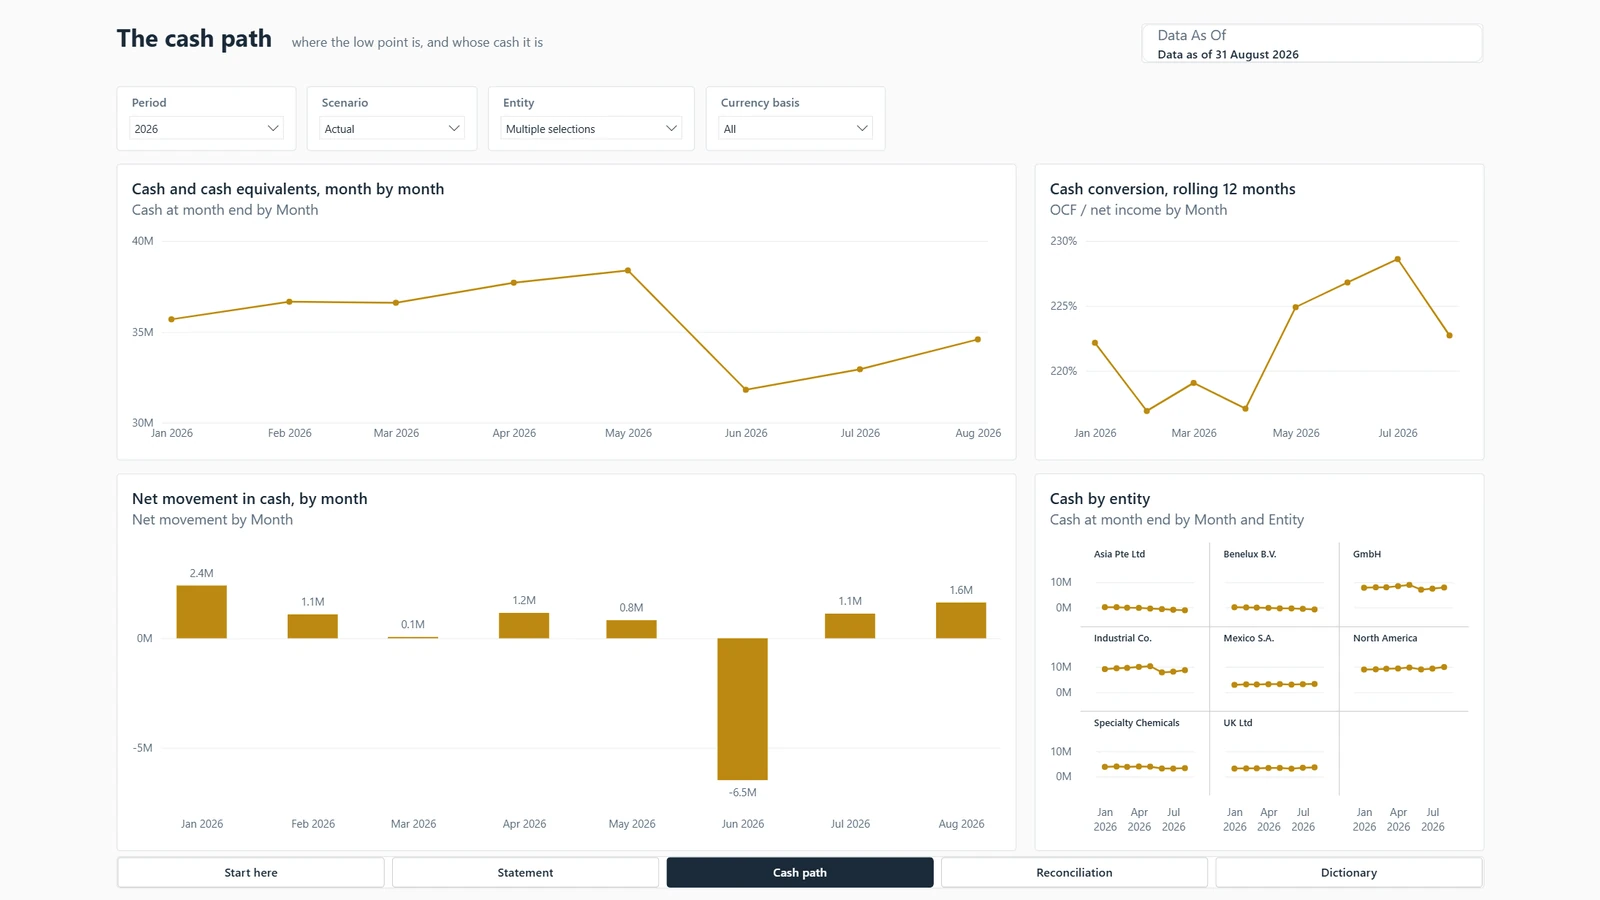The height and width of the screenshot is (900, 1600).
Task: Select the Benelux B.V. small multiple chart
Action: point(1273,585)
